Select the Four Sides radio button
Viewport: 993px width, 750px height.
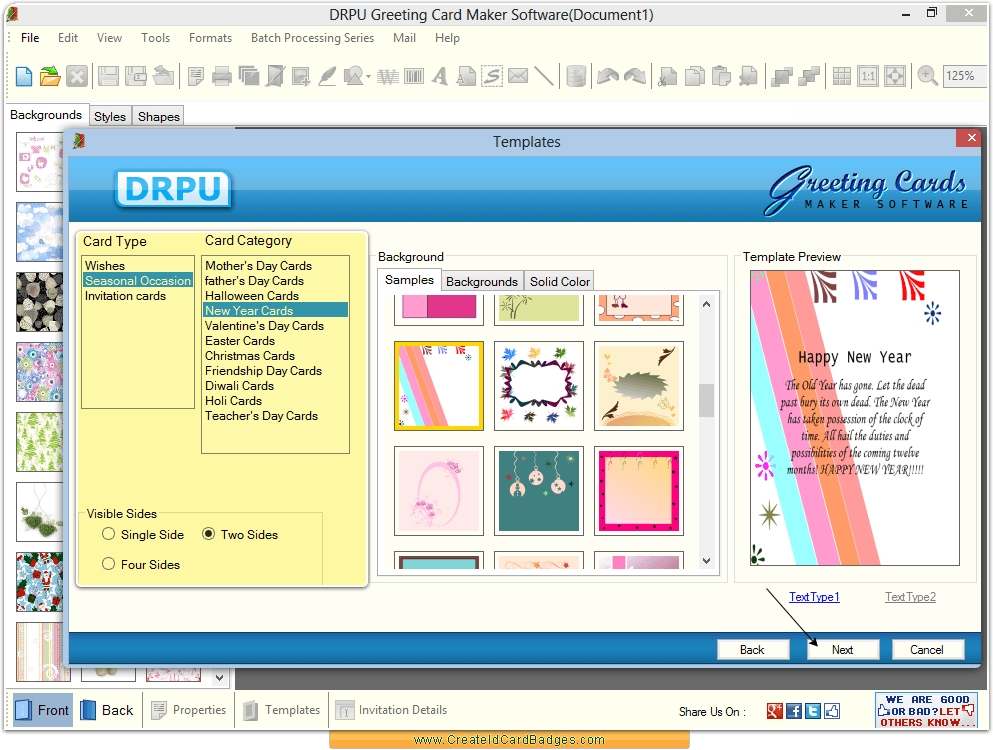(108, 564)
